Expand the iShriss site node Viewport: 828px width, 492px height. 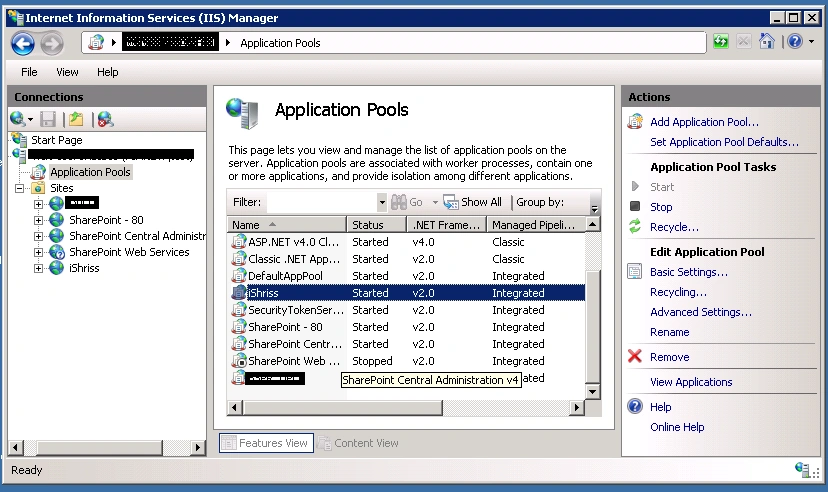pos(38,268)
